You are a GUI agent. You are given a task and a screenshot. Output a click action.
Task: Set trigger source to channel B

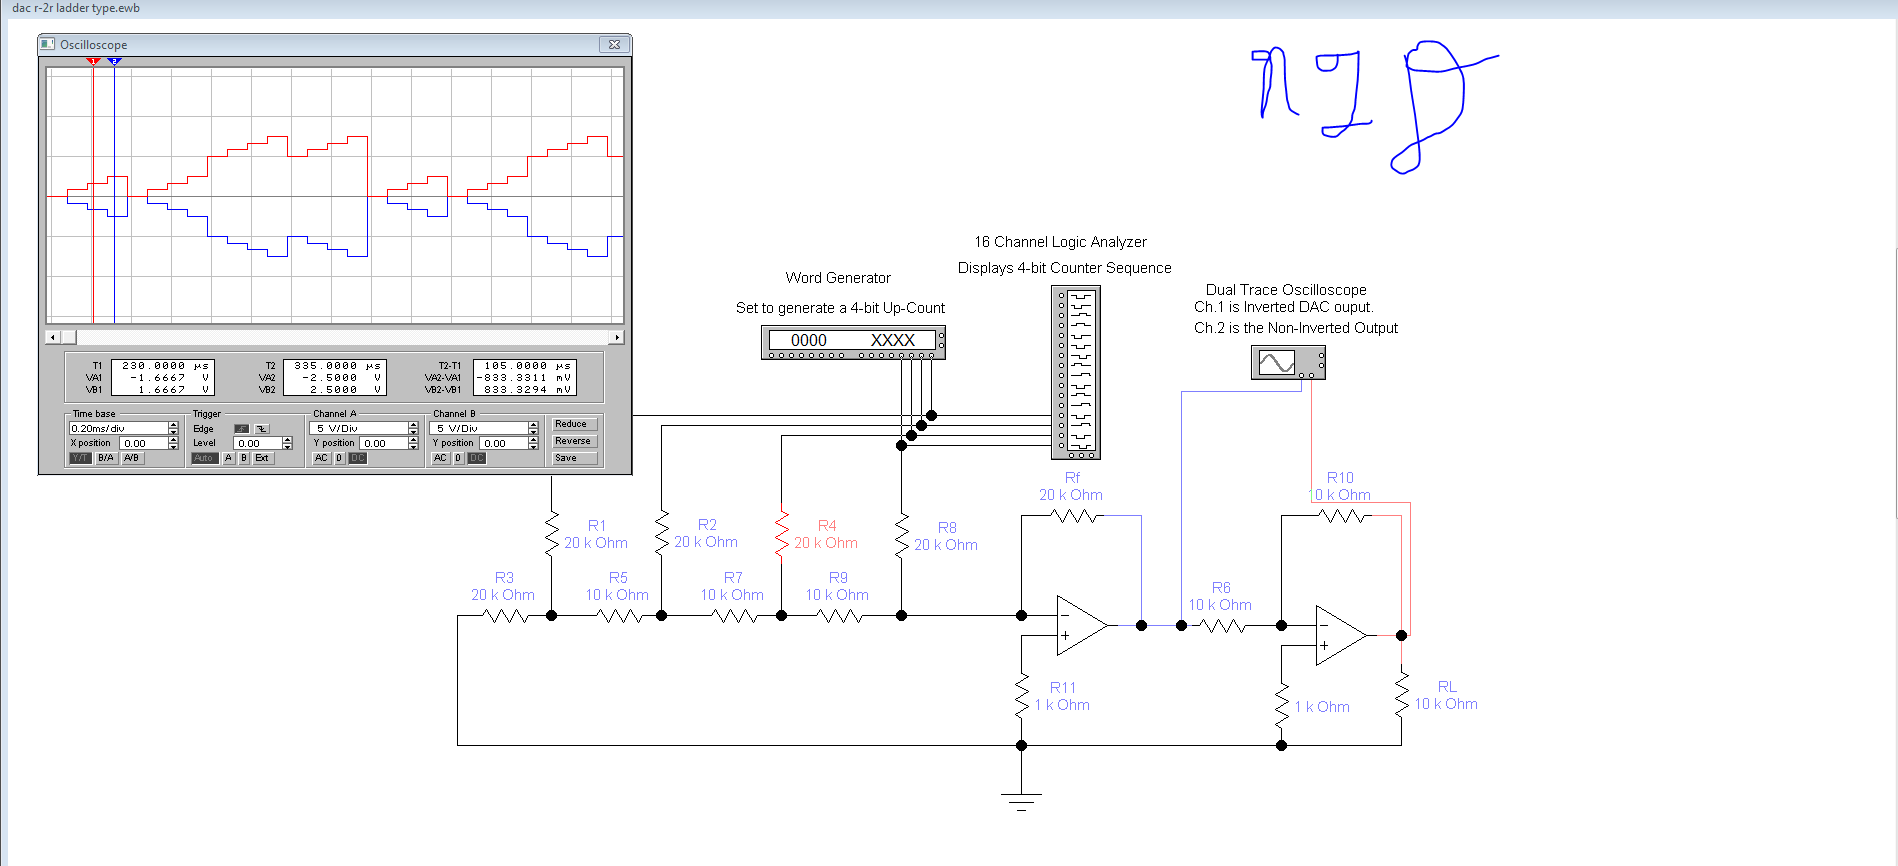tap(244, 458)
